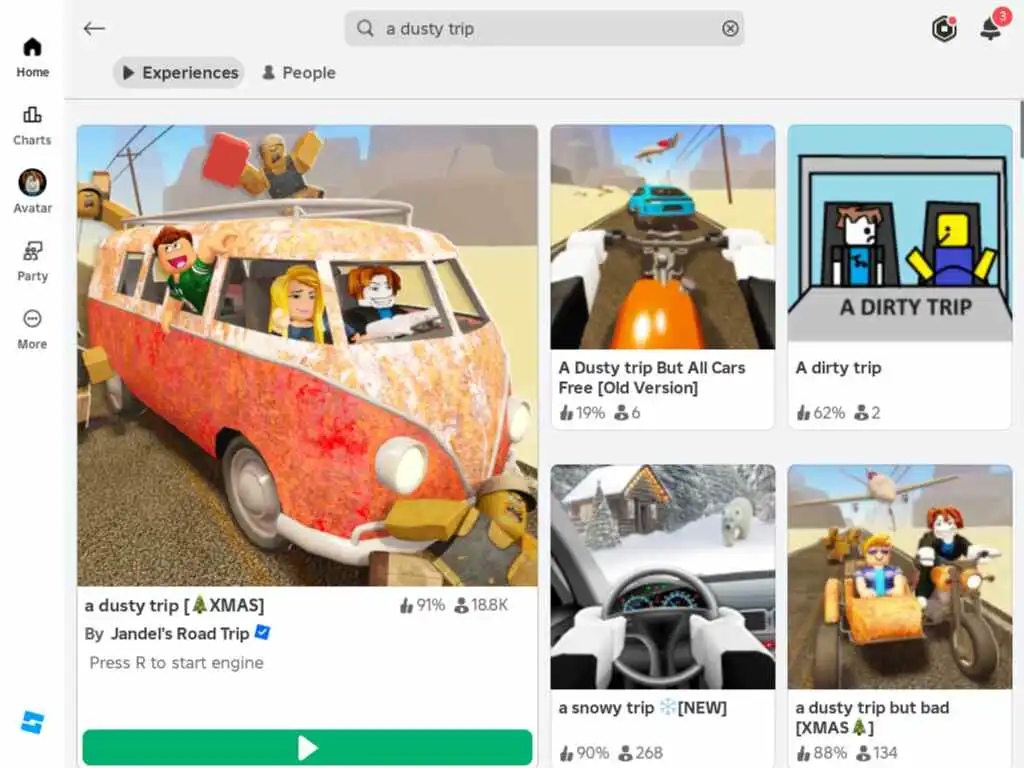The height and width of the screenshot is (768, 1024).
Task: Open A Dusty trip But All Cars Free thumbnail
Action: 662,236
